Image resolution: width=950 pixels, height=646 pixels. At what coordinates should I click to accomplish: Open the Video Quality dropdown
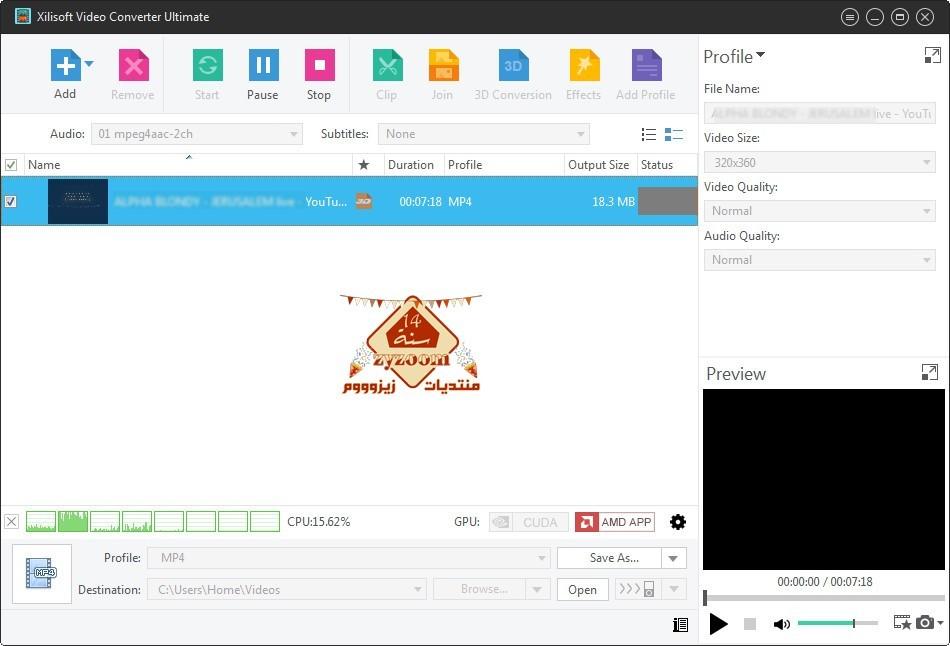coord(820,211)
